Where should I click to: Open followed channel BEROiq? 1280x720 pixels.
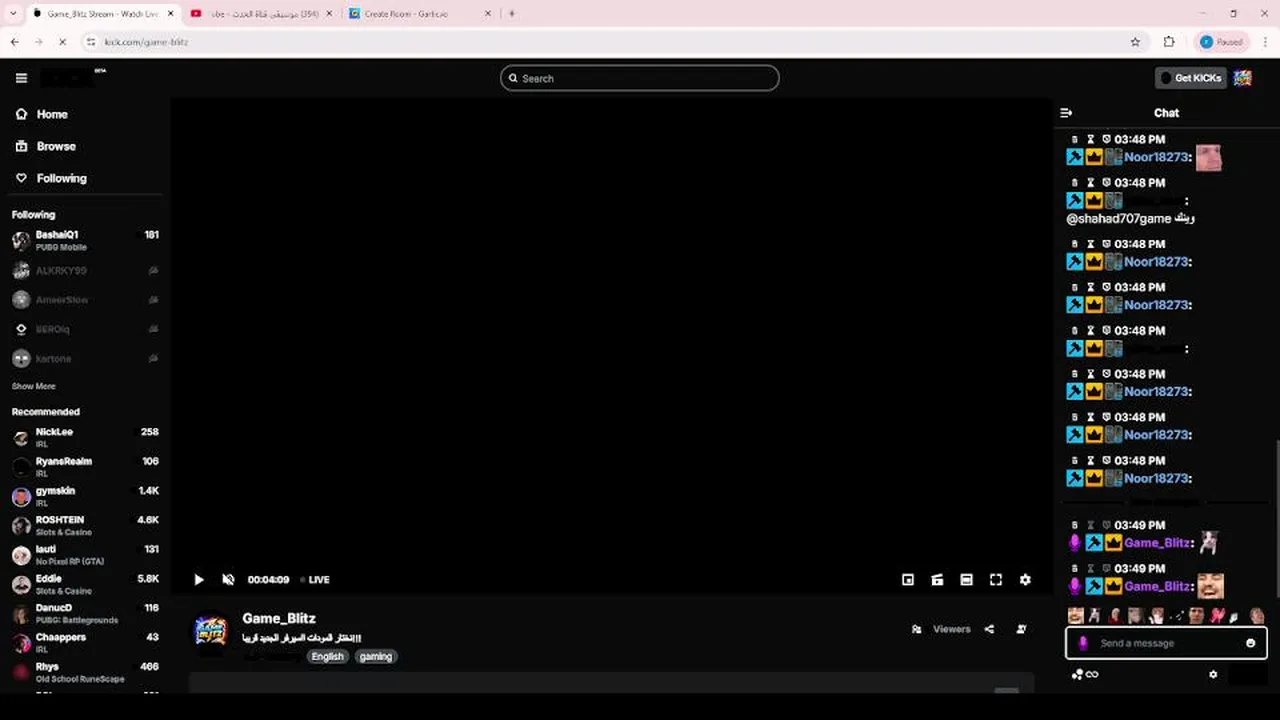click(85, 329)
